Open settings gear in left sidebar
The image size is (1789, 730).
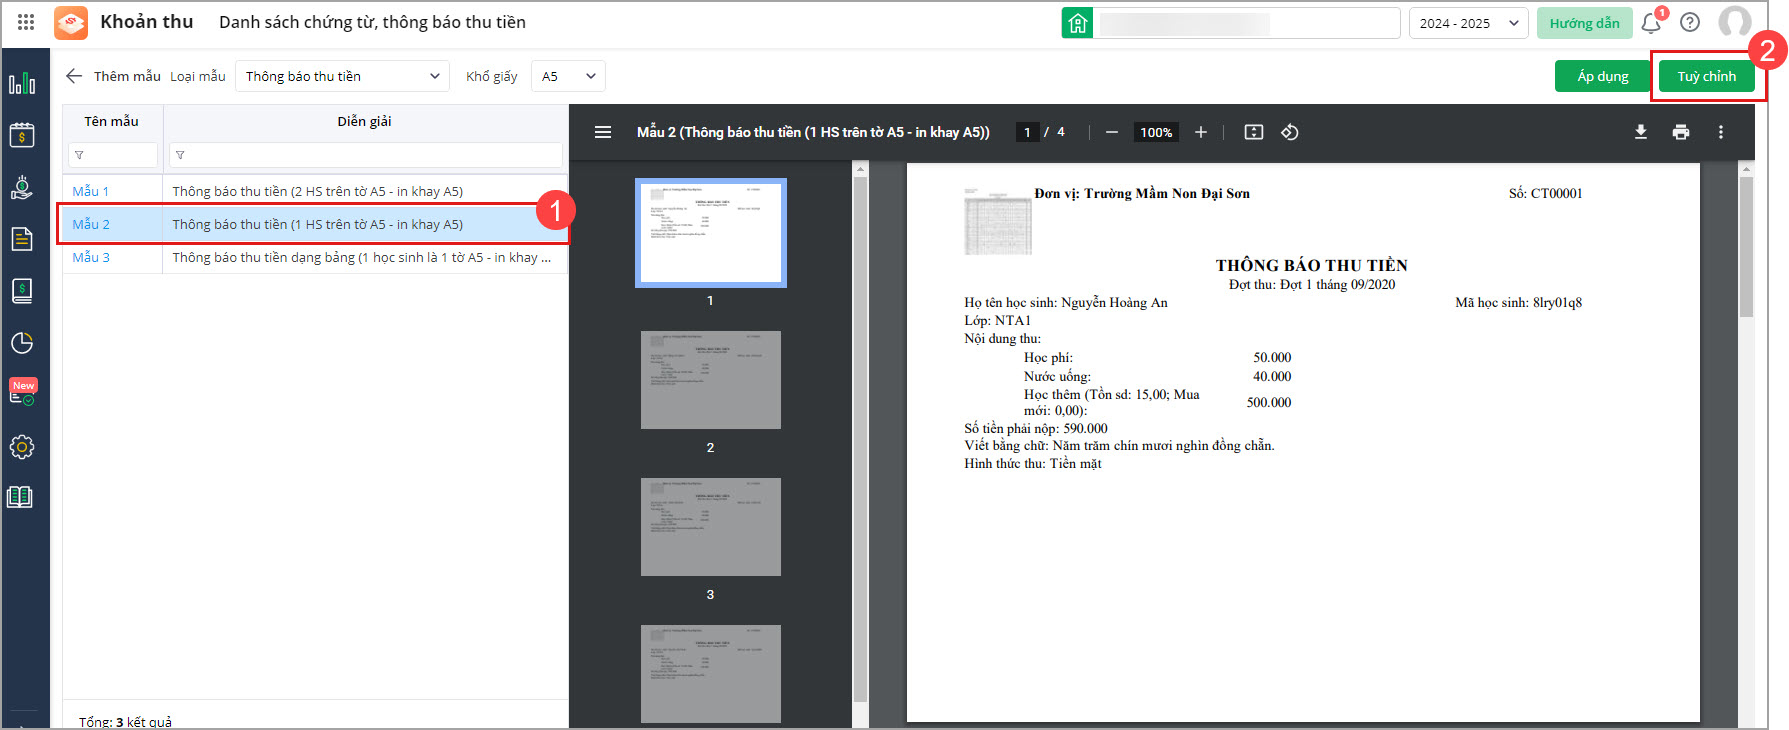22,447
